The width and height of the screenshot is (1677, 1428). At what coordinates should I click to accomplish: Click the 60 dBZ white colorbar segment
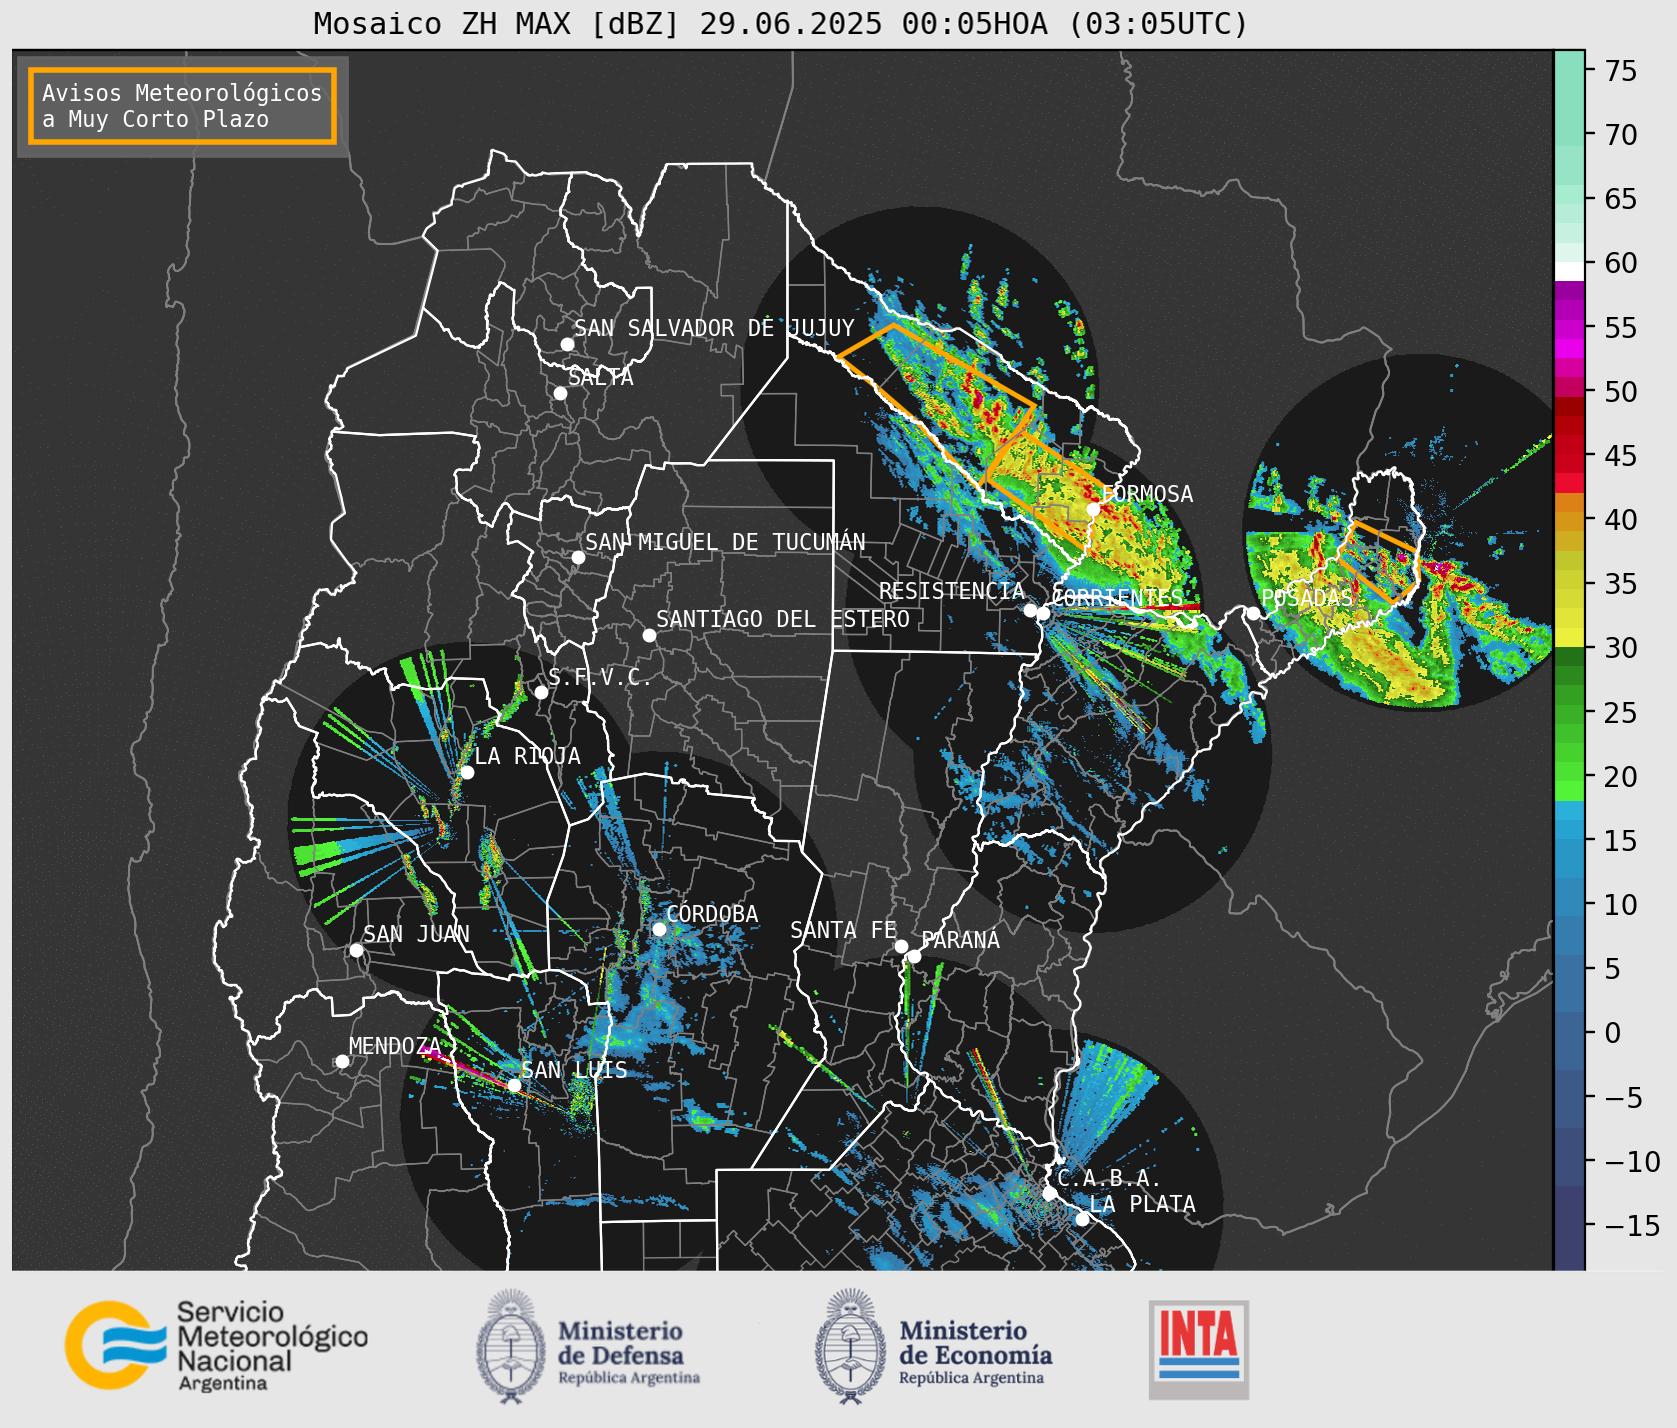pos(1569,270)
